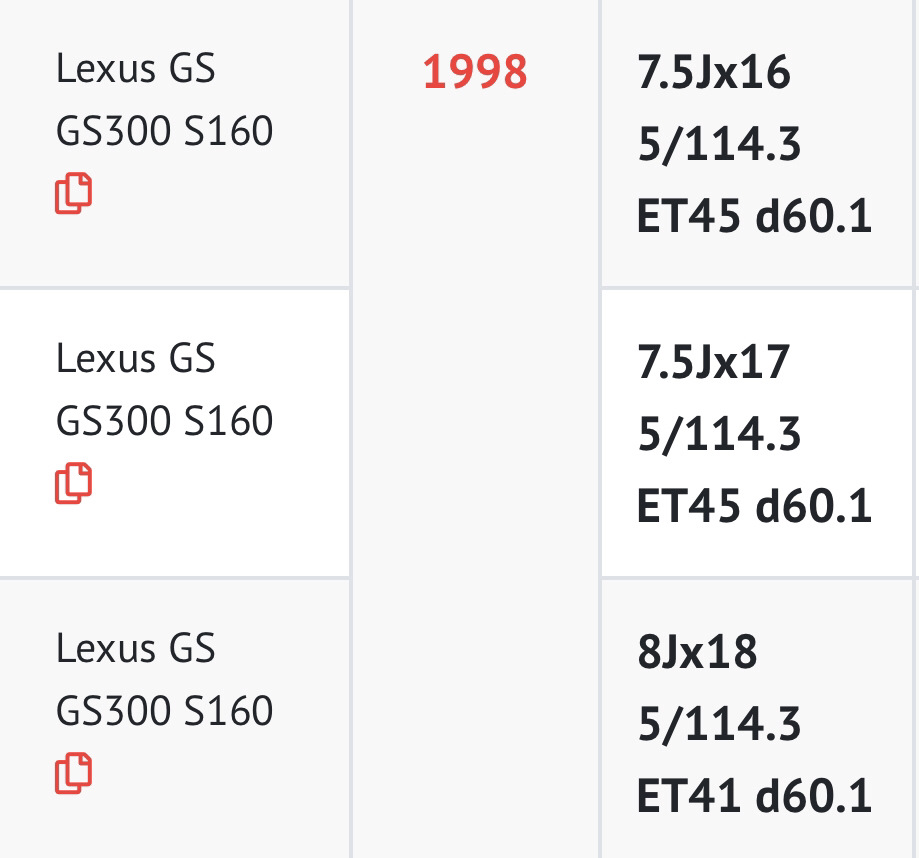Select GS300 S160 in the 7.5Jx17 row

pos(165,420)
